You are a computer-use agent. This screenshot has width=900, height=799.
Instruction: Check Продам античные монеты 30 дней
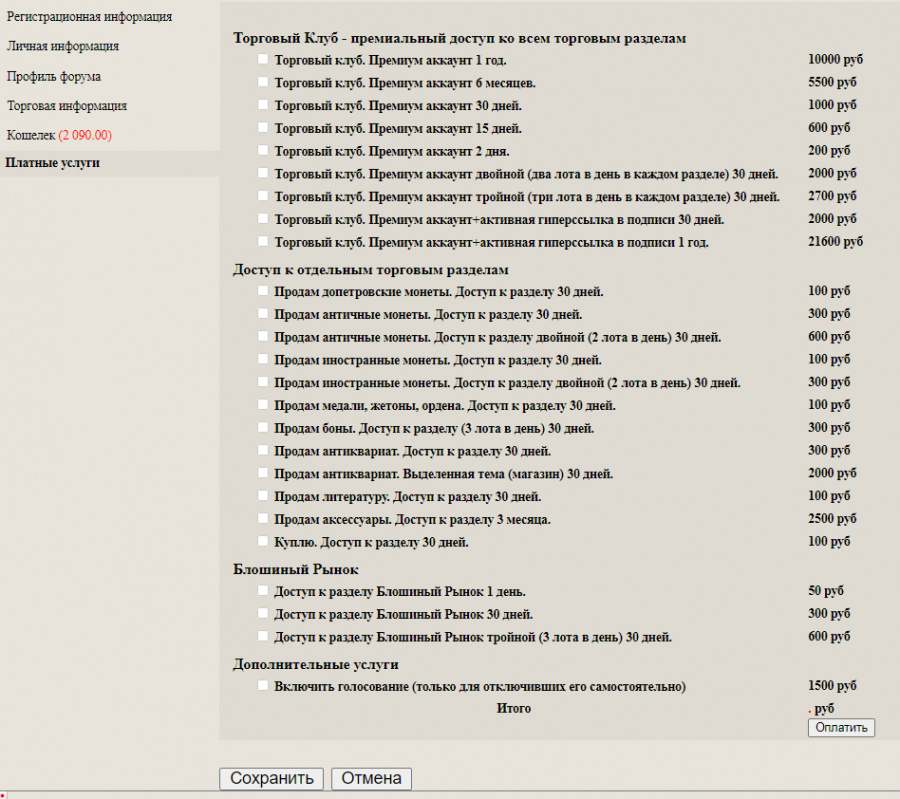[x=263, y=313]
